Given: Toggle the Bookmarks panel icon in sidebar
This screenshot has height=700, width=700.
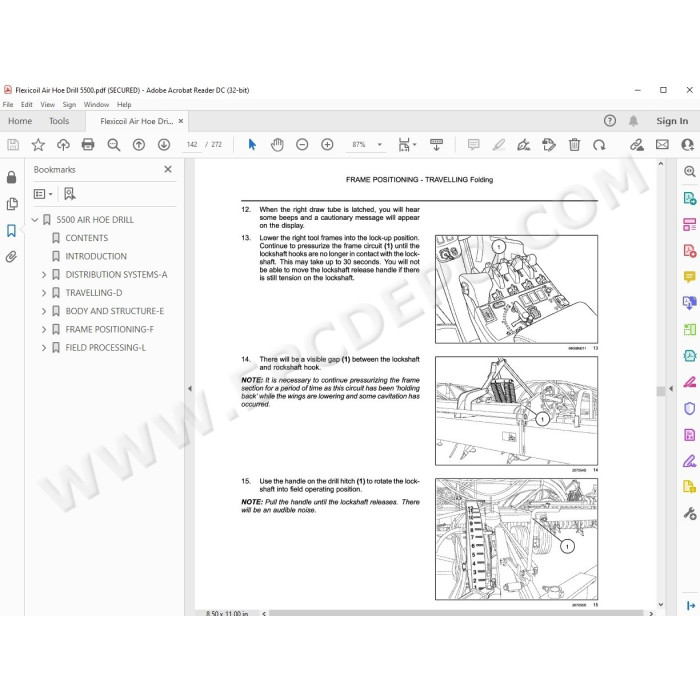Looking at the screenshot, I should click(12, 231).
